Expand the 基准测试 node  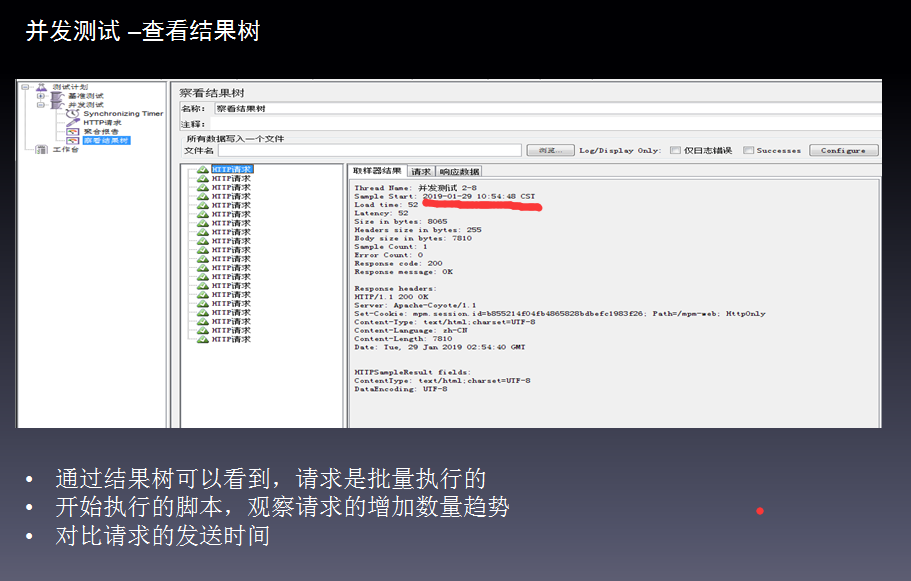[41, 96]
